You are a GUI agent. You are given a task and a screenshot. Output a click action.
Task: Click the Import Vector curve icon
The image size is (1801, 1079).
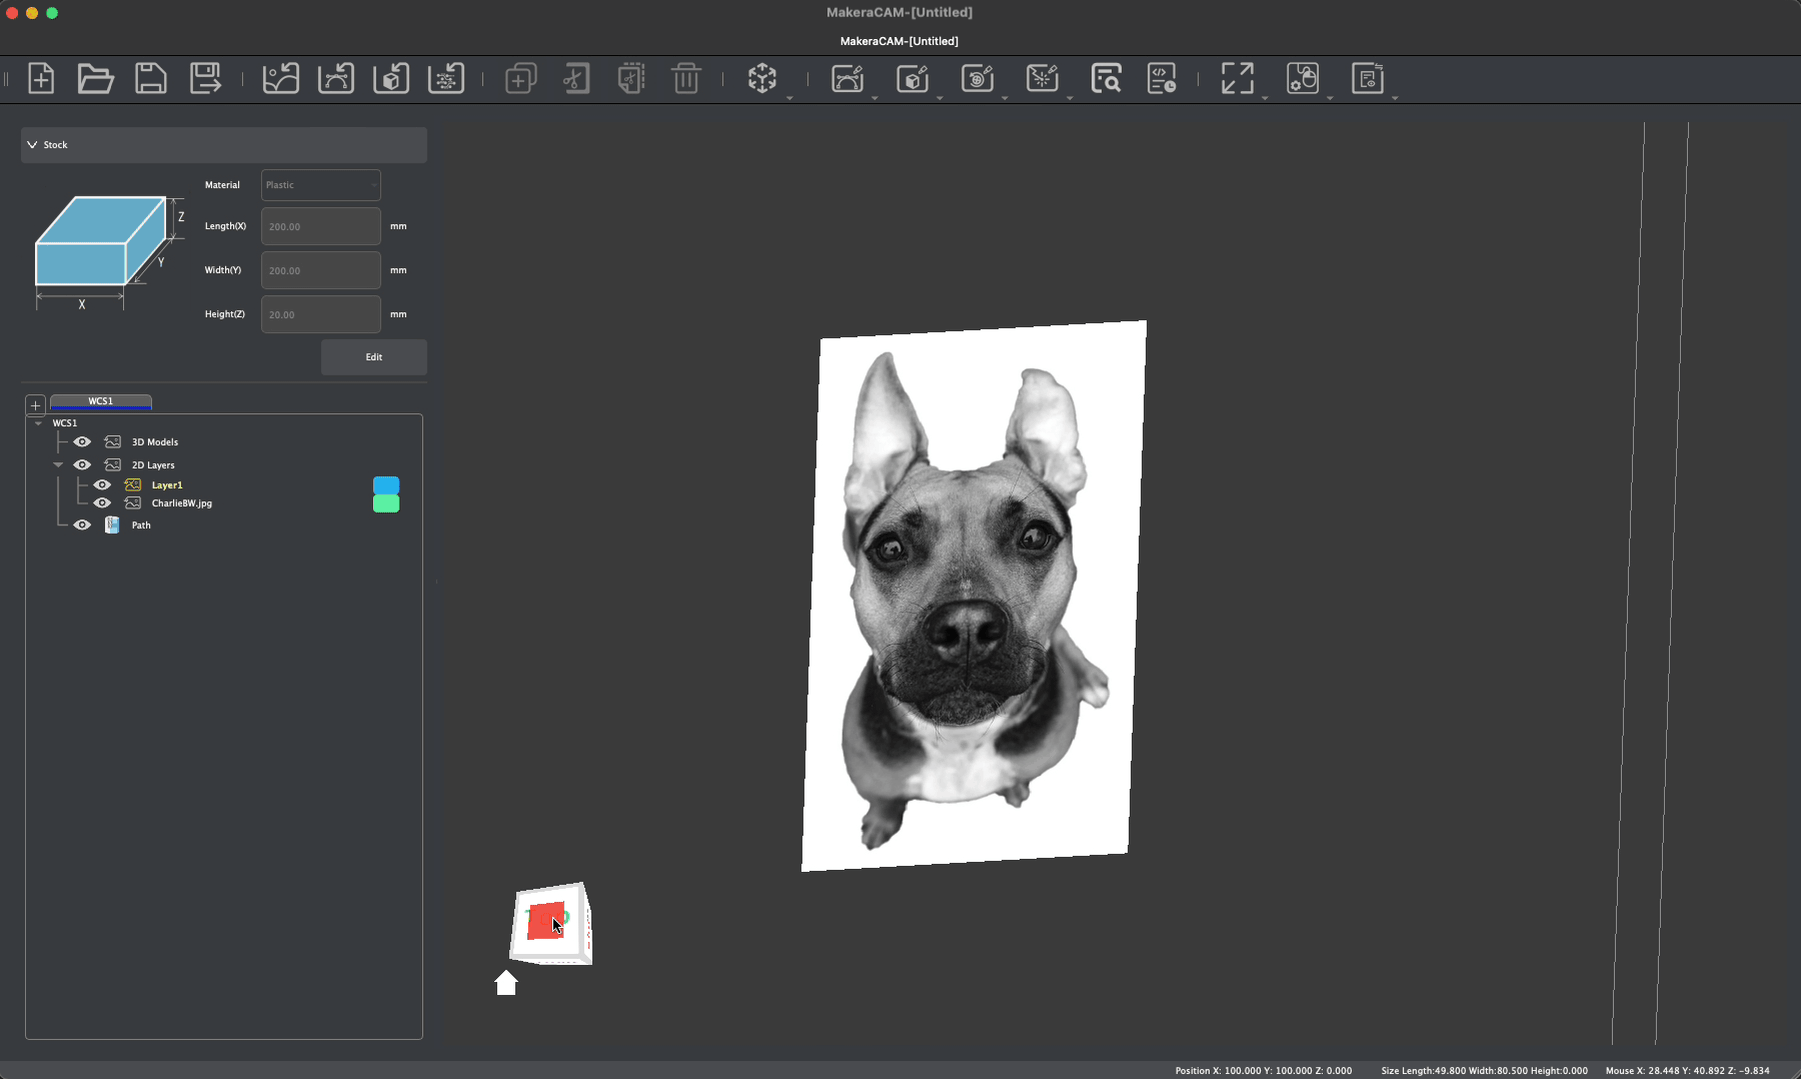336,78
